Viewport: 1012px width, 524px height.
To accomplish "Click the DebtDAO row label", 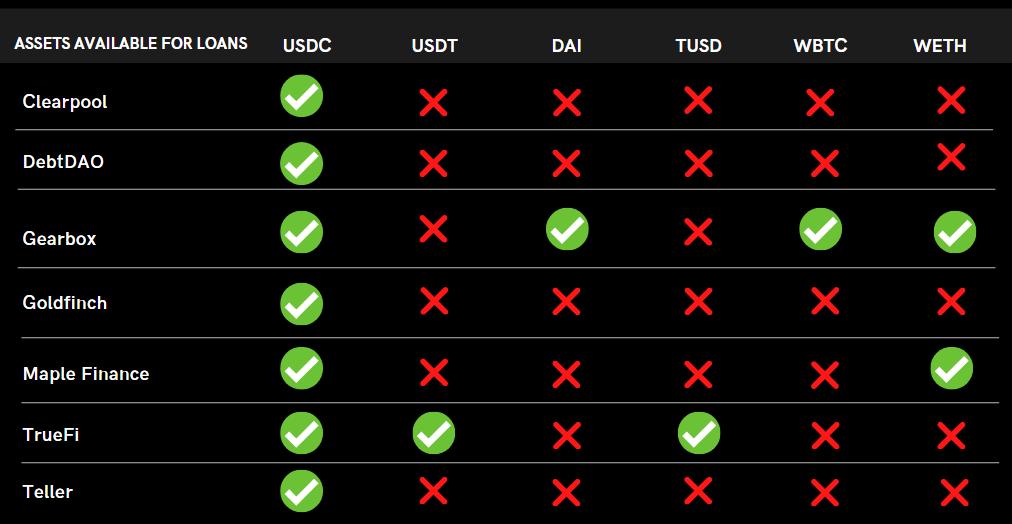I will point(63,161).
